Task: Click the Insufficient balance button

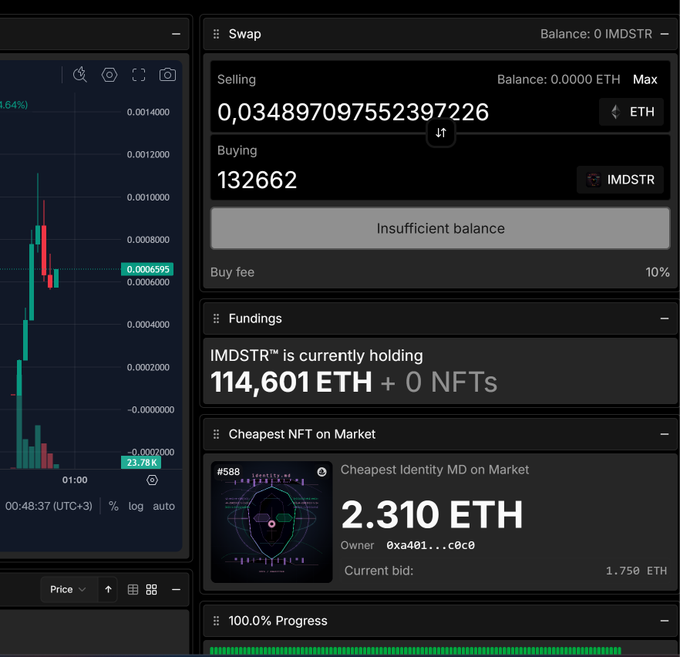Action: coord(440,228)
